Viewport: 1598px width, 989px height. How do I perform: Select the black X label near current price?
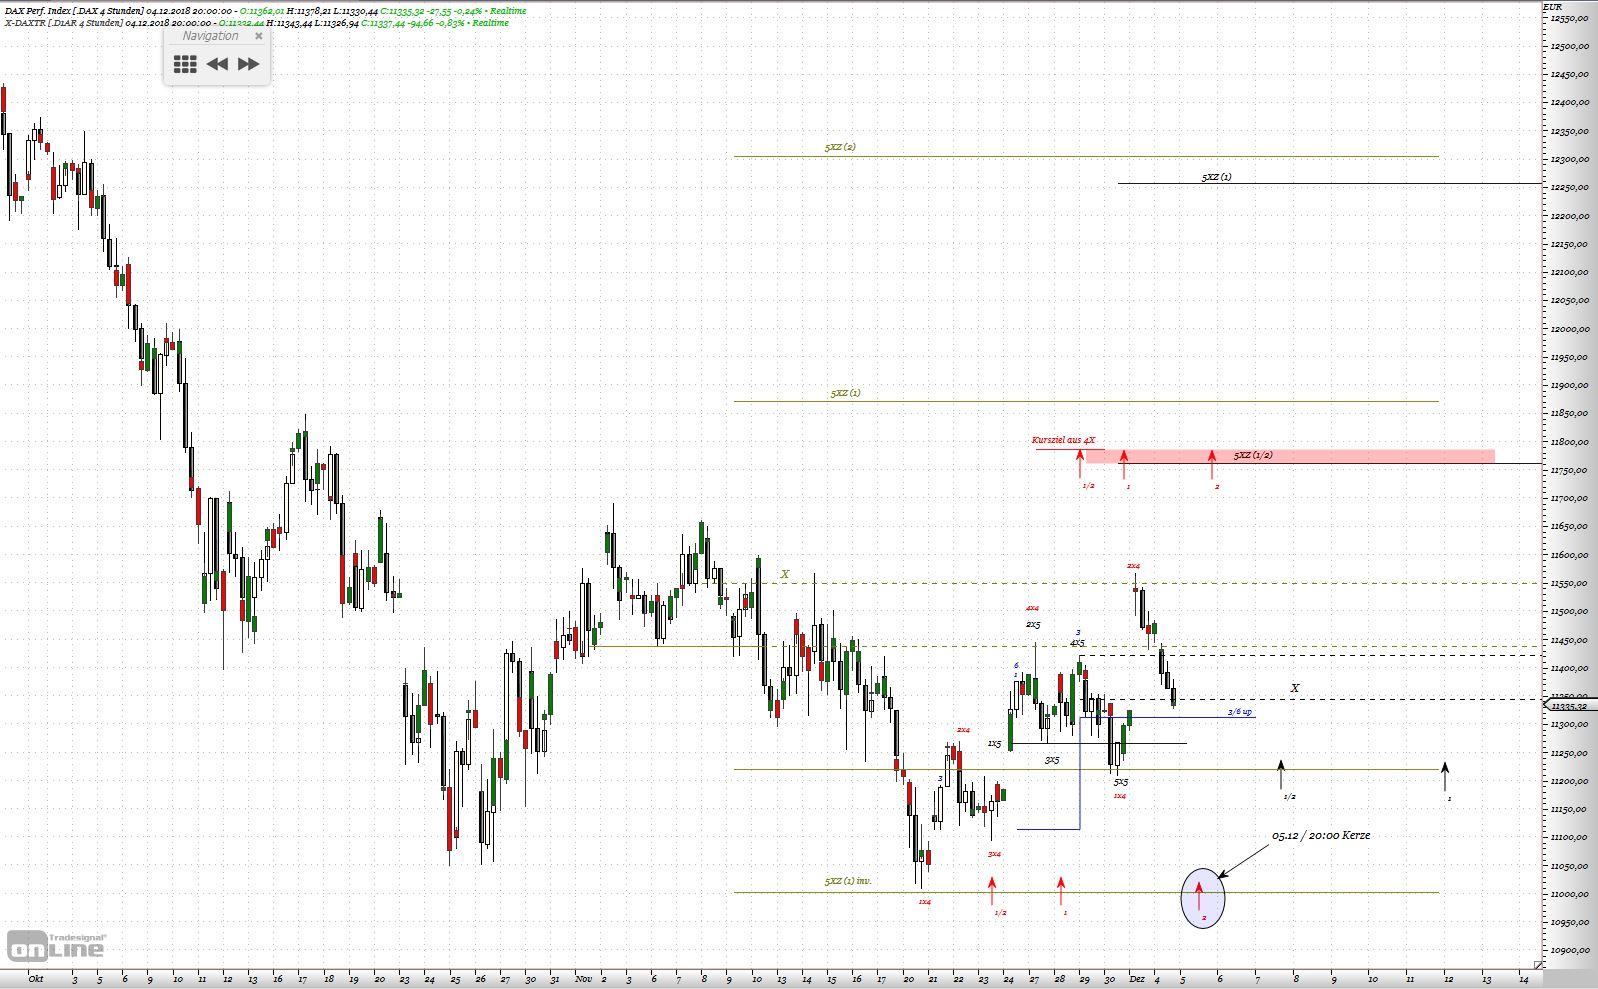(1295, 688)
